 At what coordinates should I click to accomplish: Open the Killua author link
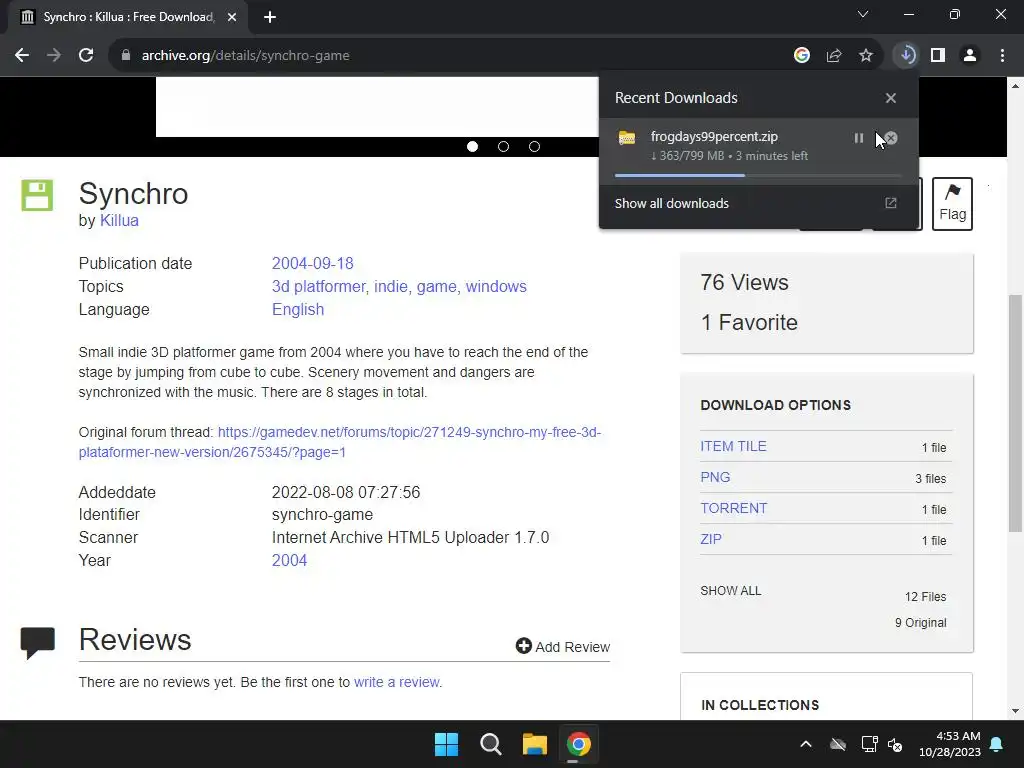(119, 220)
